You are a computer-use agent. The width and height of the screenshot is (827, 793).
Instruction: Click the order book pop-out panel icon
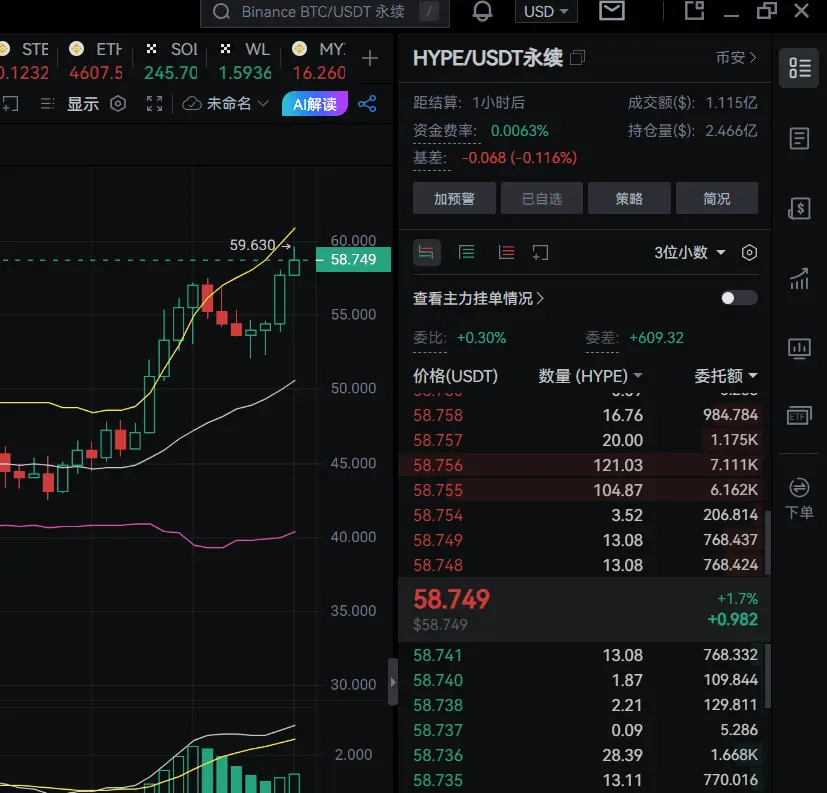[x=540, y=253]
